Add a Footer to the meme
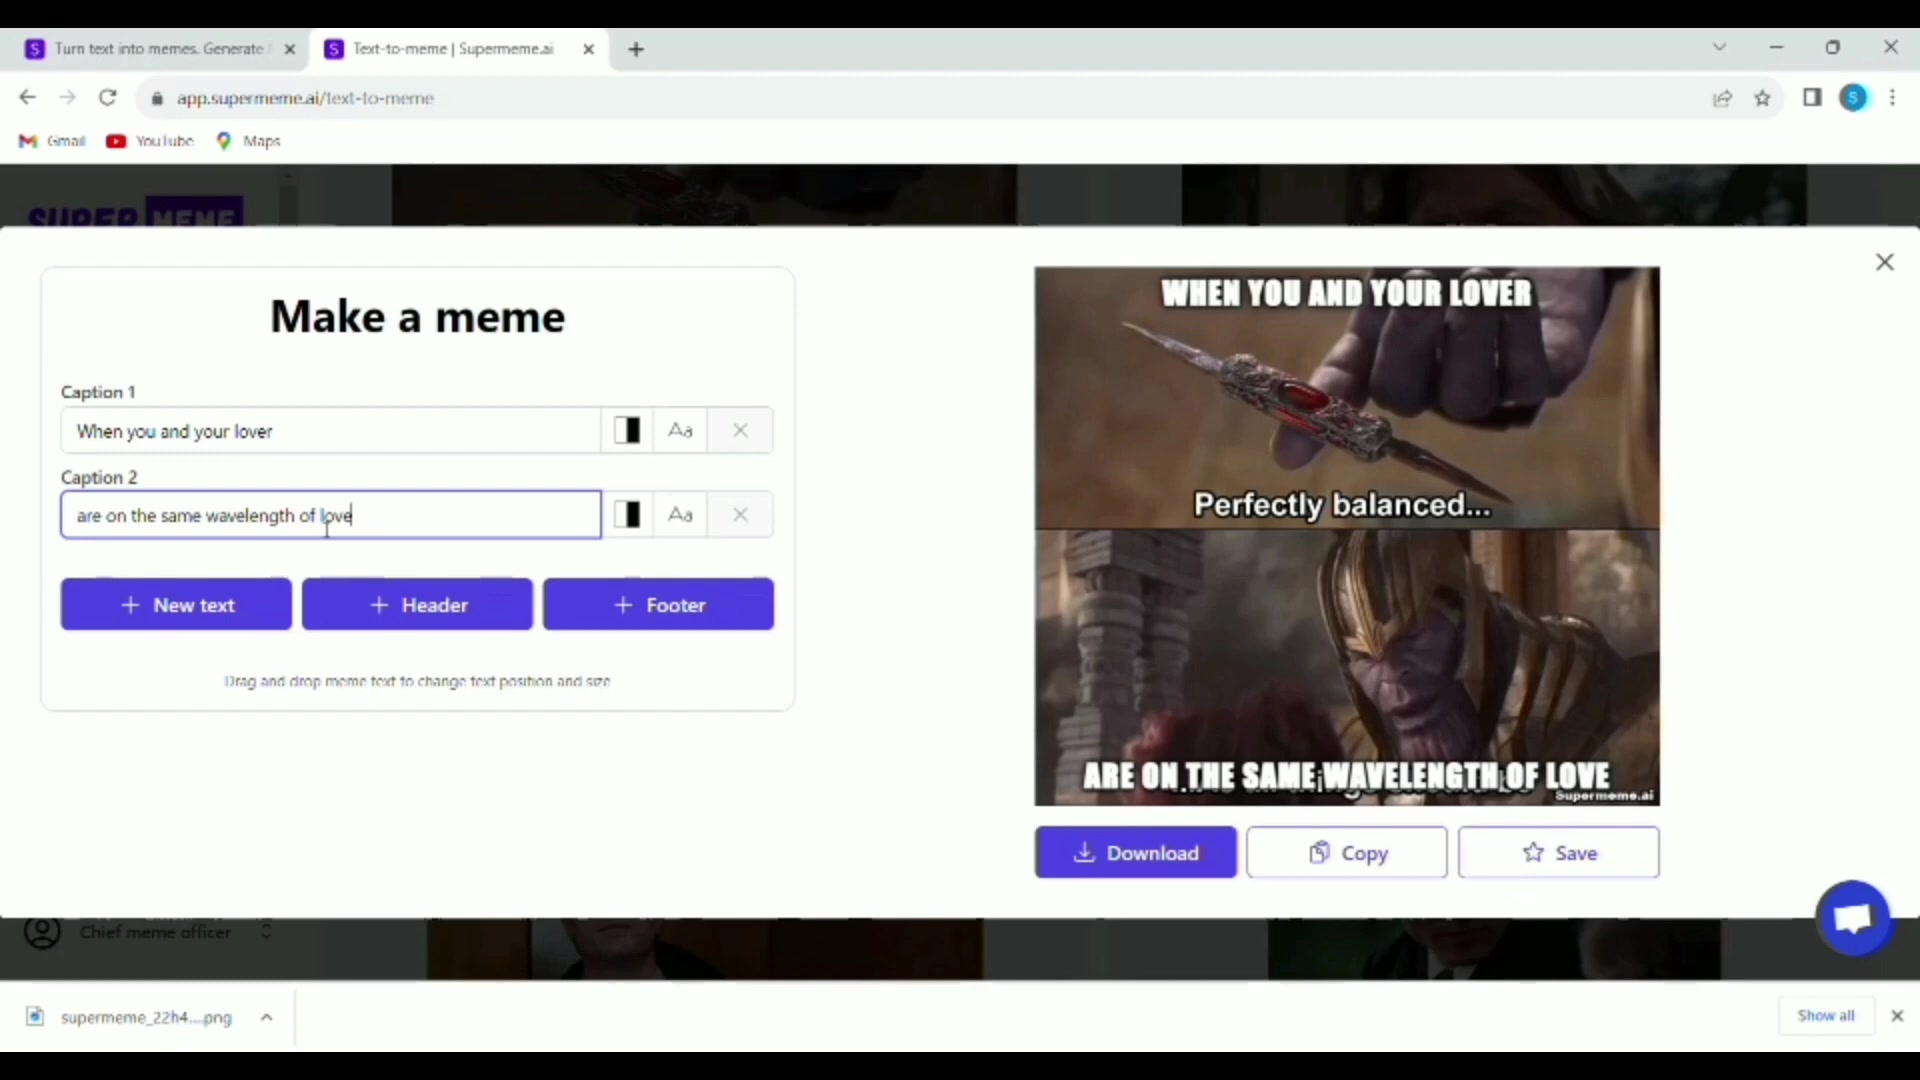Viewport: 1920px width, 1080px height. (x=658, y=604)
